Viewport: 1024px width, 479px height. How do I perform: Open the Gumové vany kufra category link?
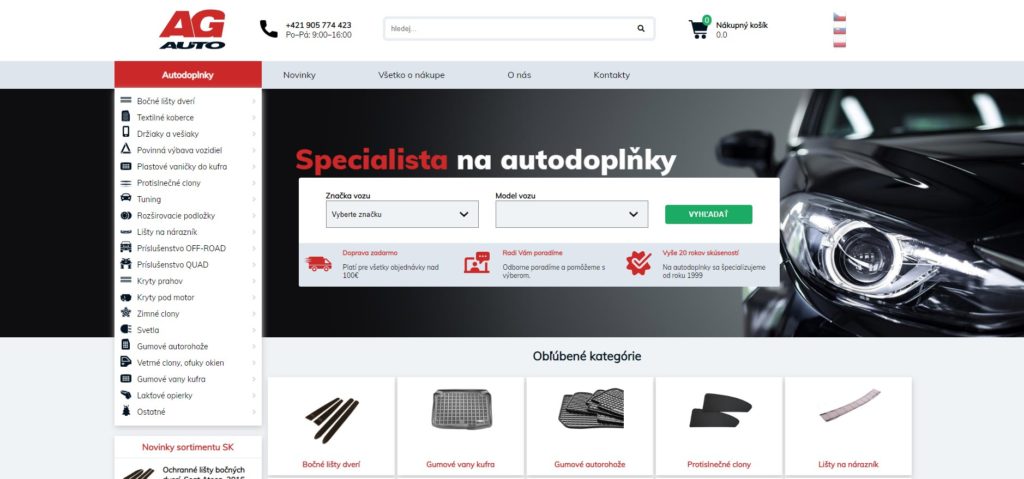coord(460,465)
